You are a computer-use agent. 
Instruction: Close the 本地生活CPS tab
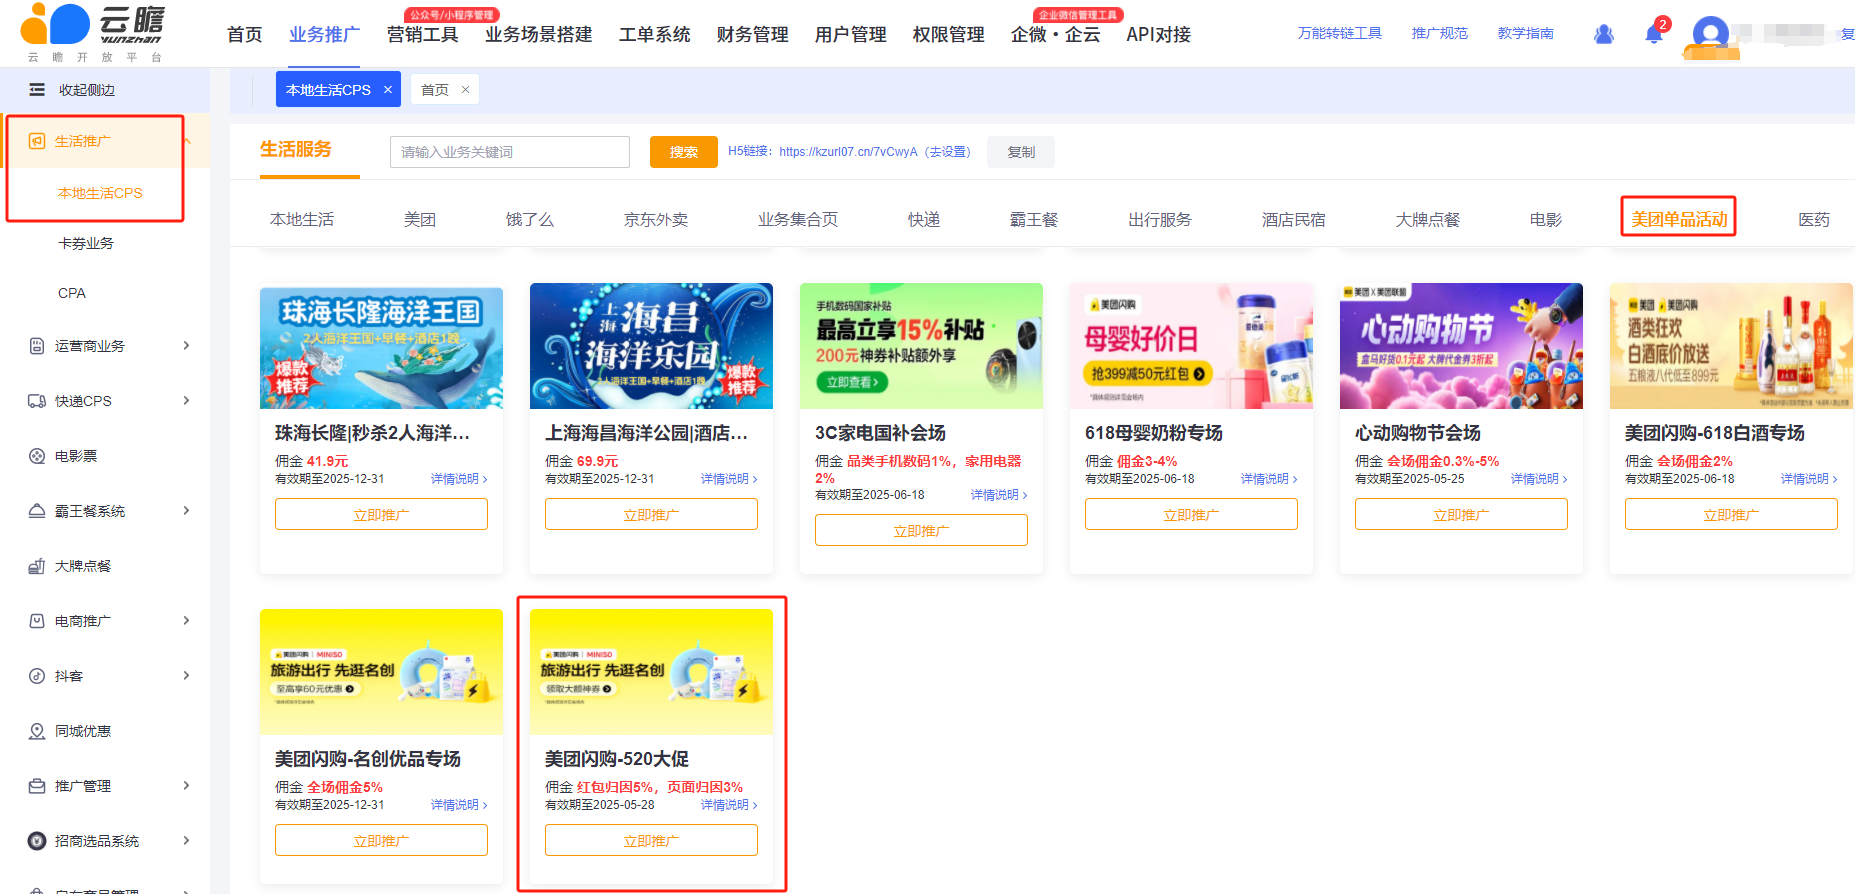click(388, 90)
